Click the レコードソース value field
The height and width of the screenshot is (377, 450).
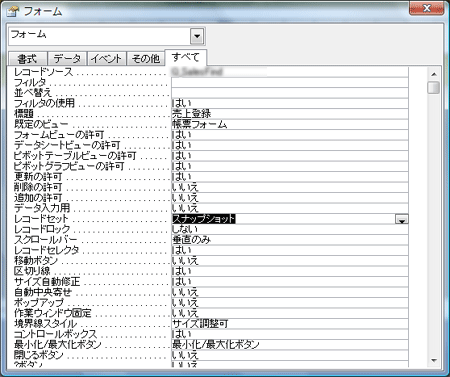tap(290, 72)
